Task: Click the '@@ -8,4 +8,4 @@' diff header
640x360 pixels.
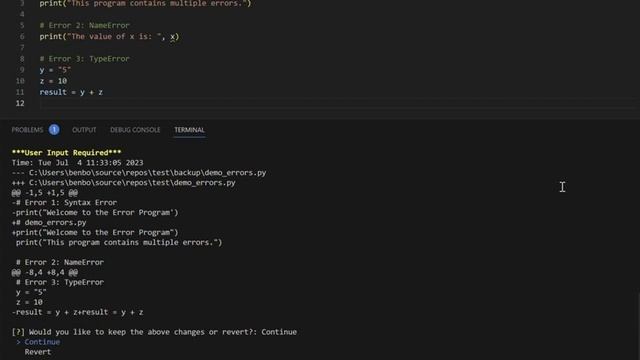Action: coord(44,272)
